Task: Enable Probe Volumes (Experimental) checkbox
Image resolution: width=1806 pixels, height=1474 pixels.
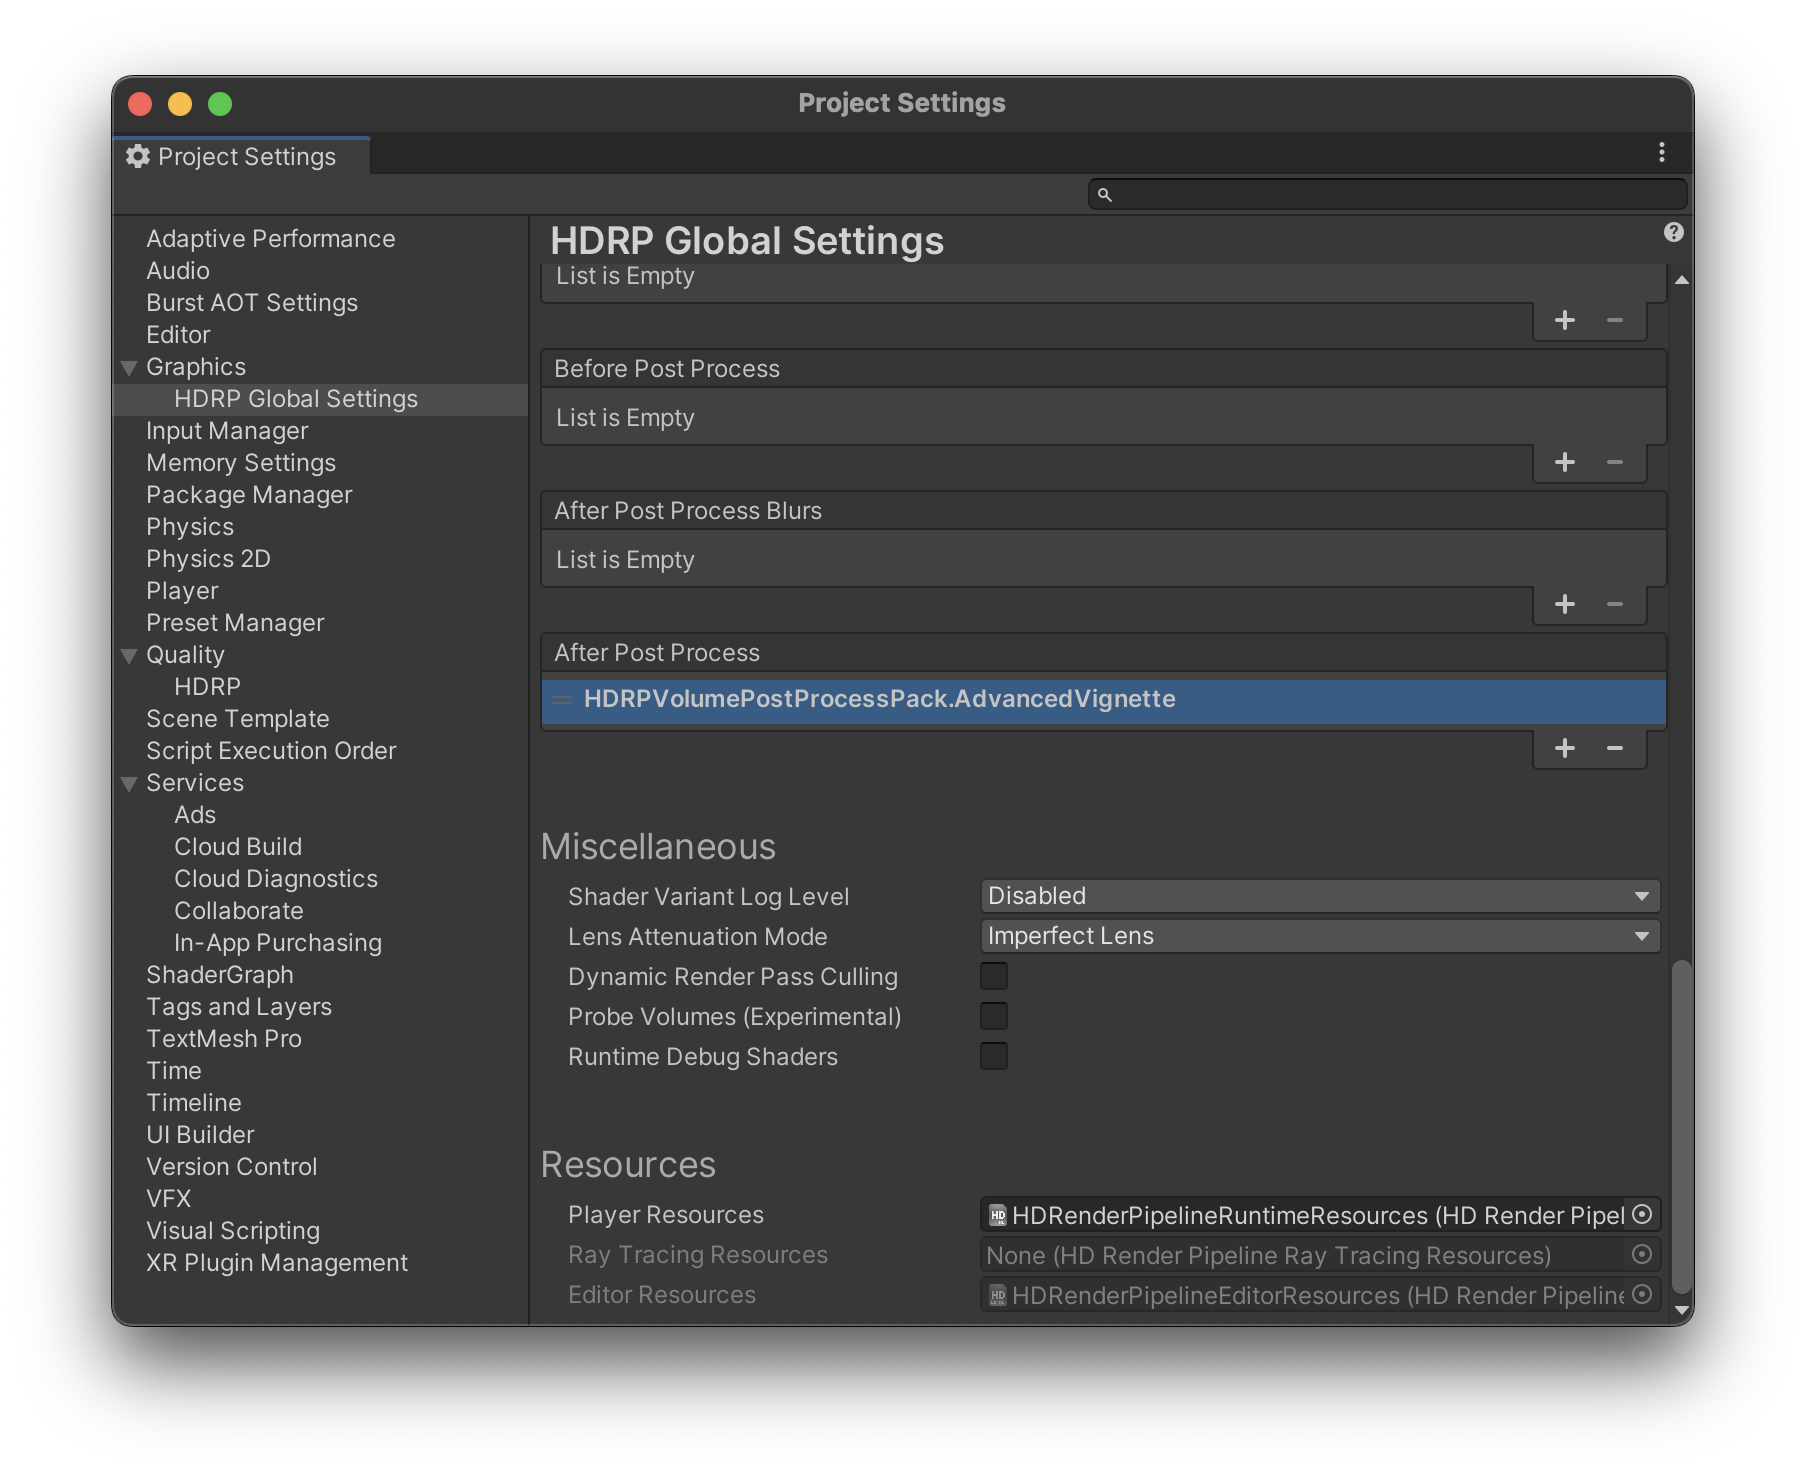Action: (994, 1016)
